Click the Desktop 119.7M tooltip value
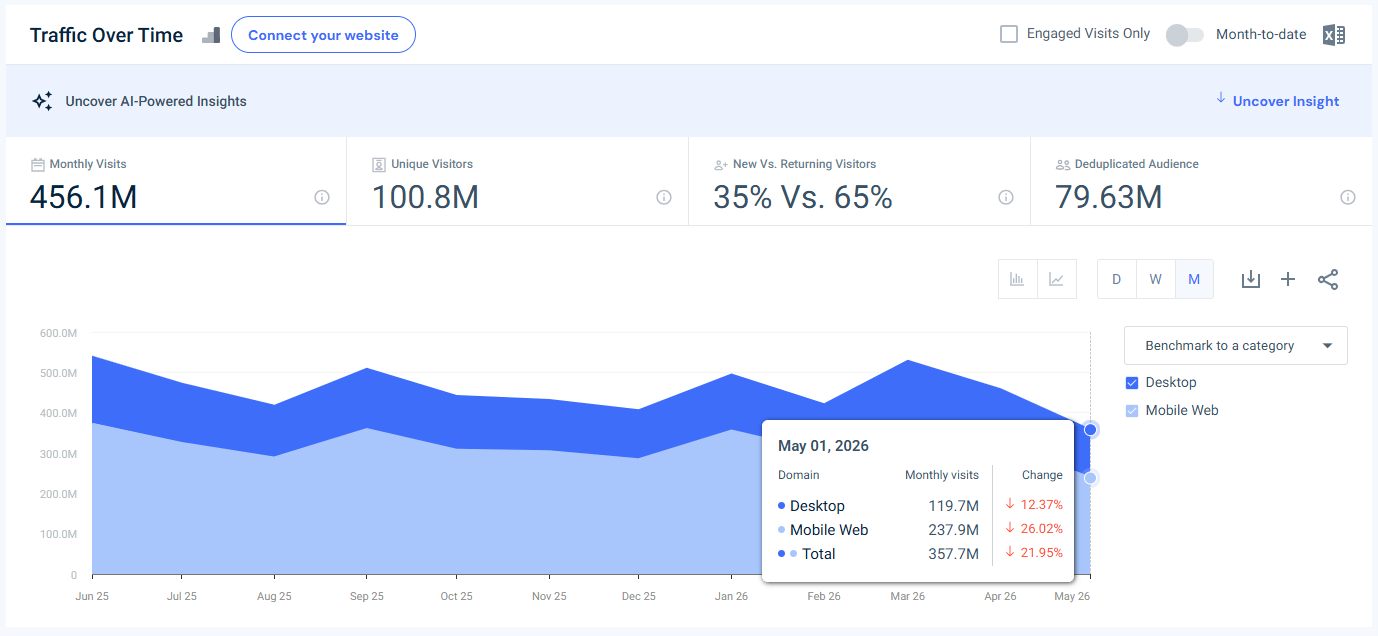 tap(954, 506)
